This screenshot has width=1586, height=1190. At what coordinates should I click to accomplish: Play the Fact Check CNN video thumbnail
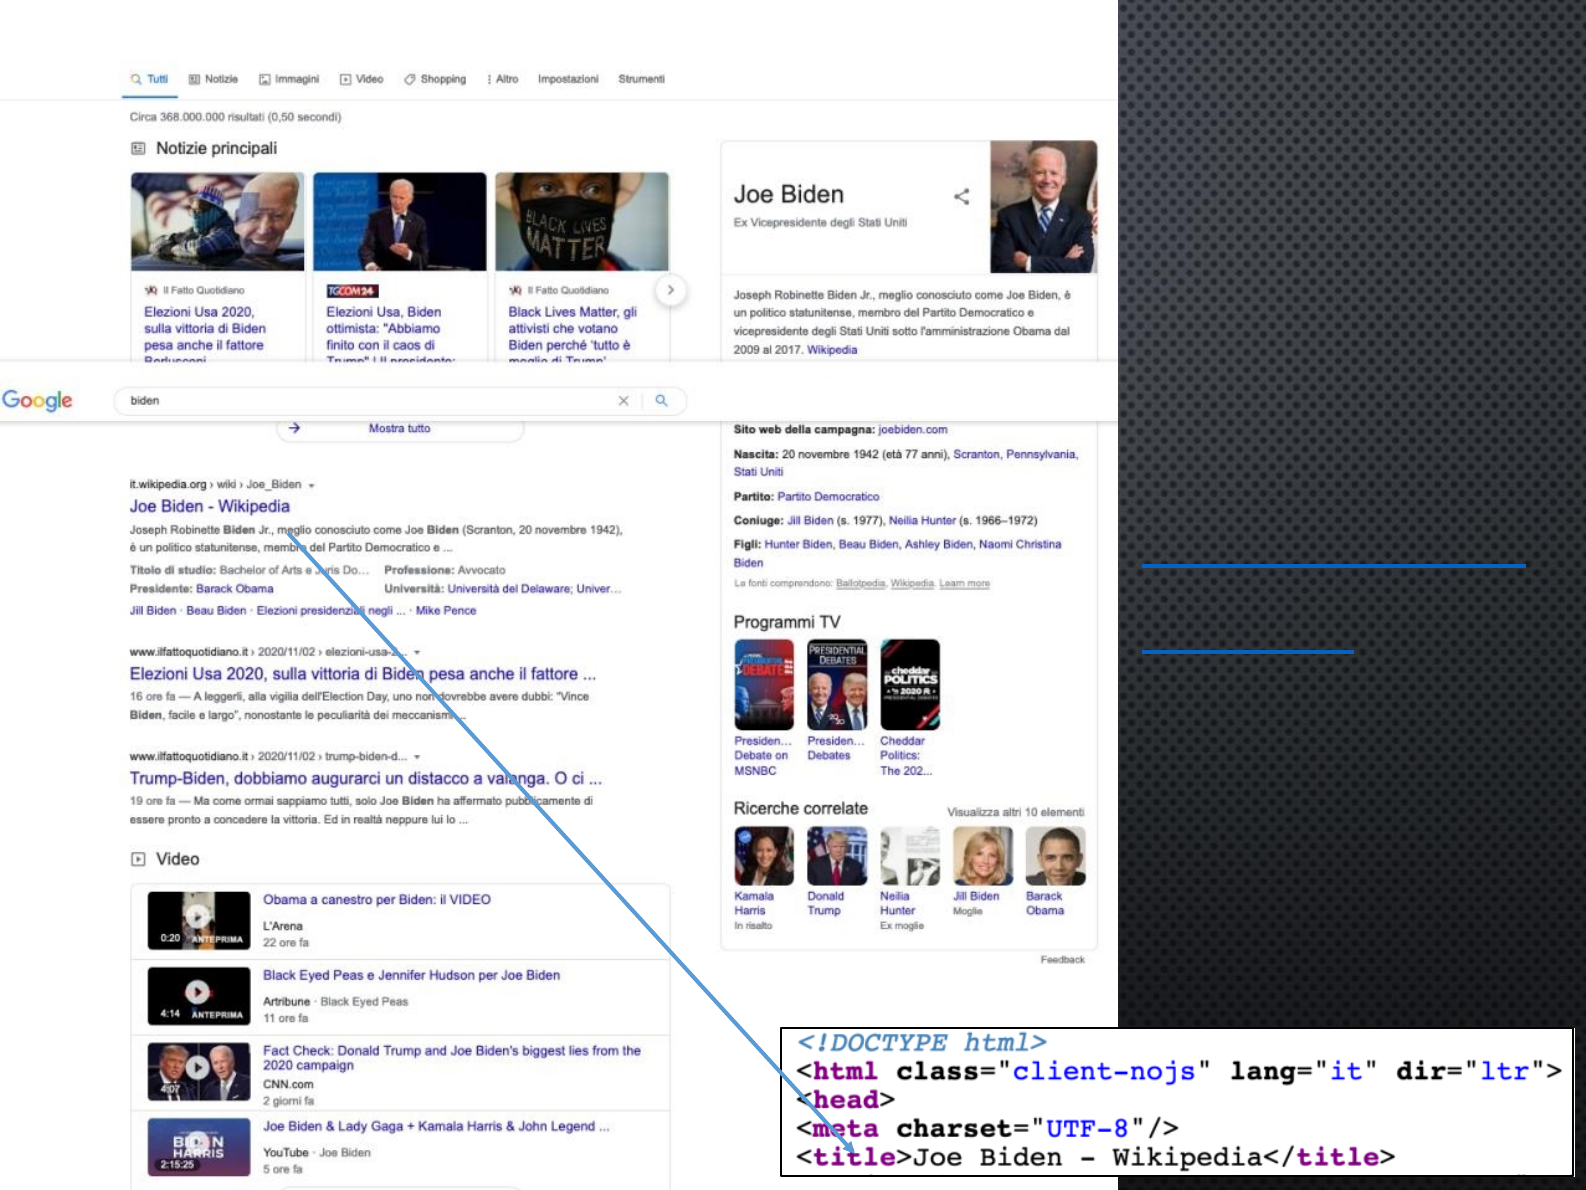click(x=198, y=1070)
